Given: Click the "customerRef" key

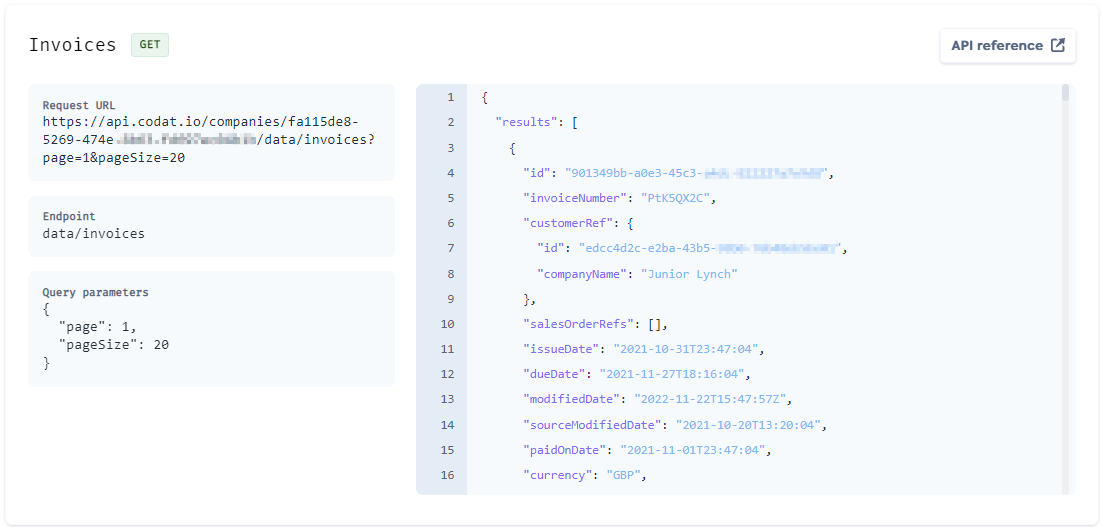Looking at the screenshot, I should pyautogui.click(x=567, y=223).
